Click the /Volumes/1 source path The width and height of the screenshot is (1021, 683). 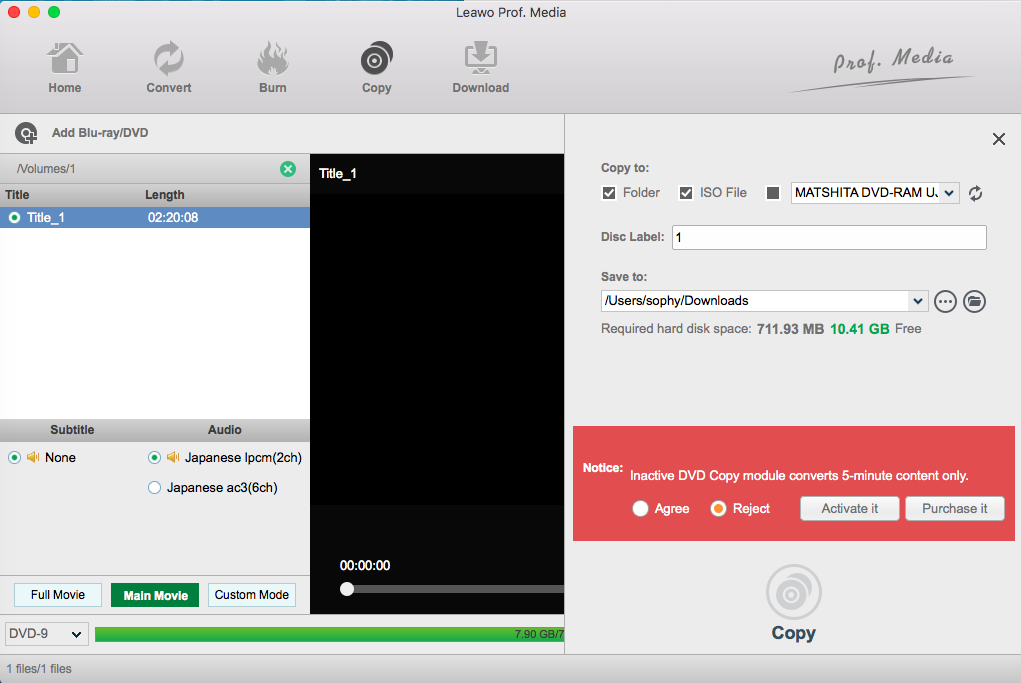tap(46, 169)
